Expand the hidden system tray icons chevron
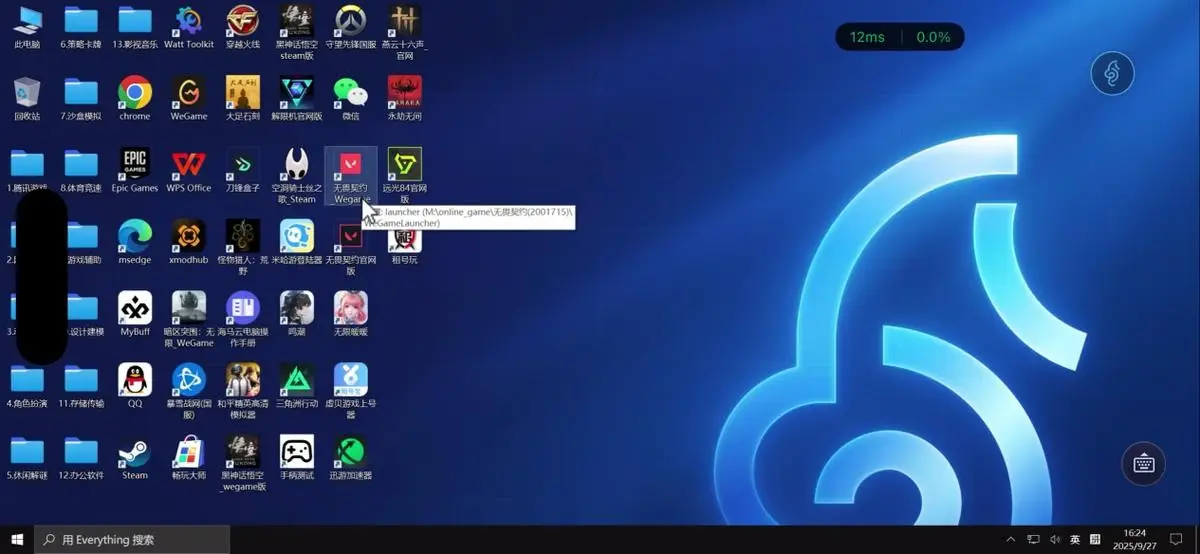The height and width of the screenshot is (554, 1200). pyautogui.click(x=1012, y=540)
